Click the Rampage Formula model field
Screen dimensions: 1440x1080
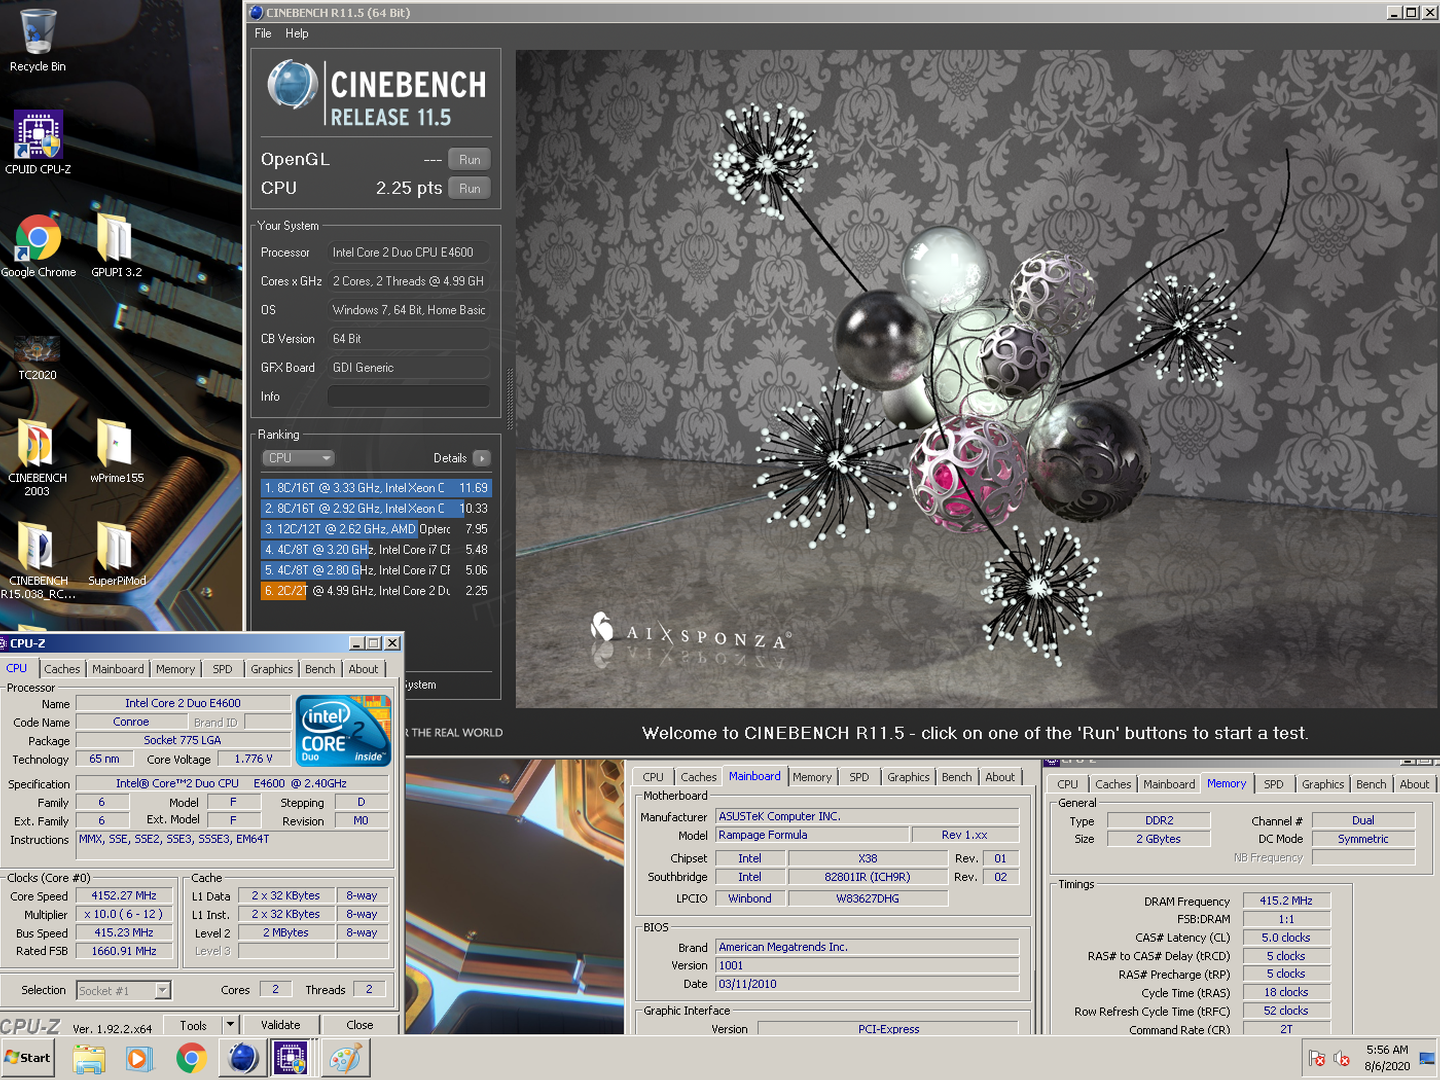[x=813, y=835]
